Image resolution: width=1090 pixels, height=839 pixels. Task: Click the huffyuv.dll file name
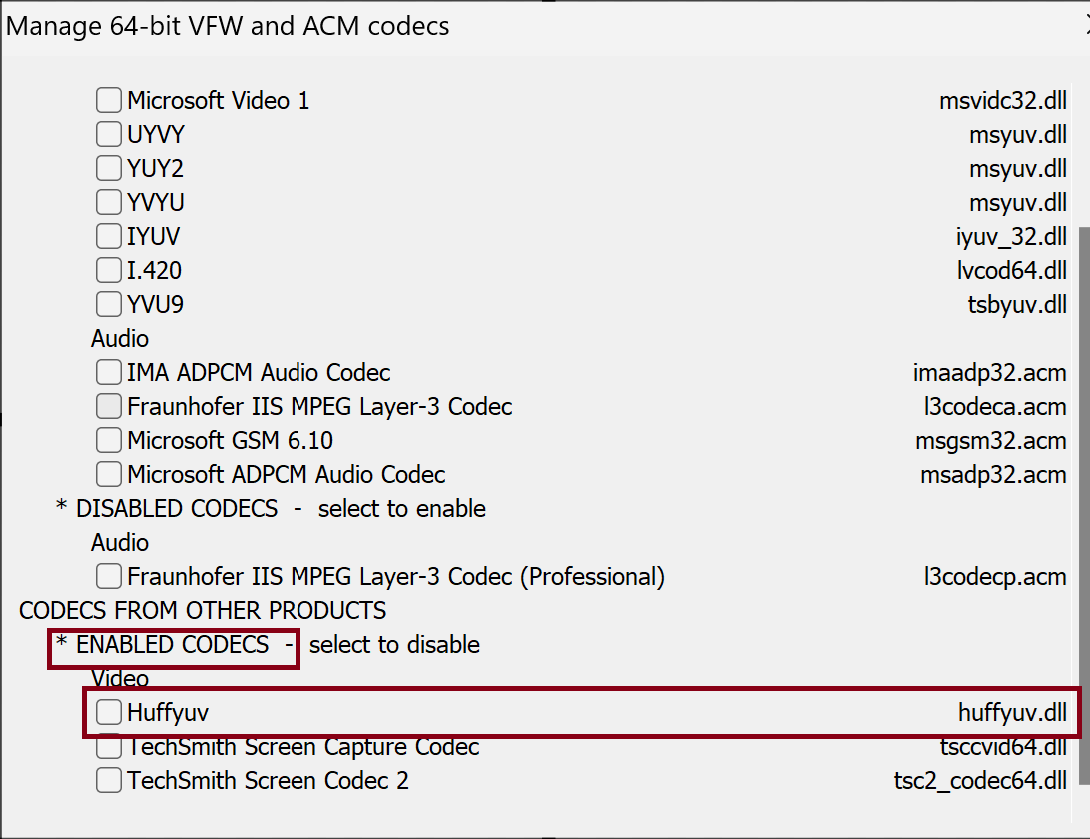click(1012, 712)
